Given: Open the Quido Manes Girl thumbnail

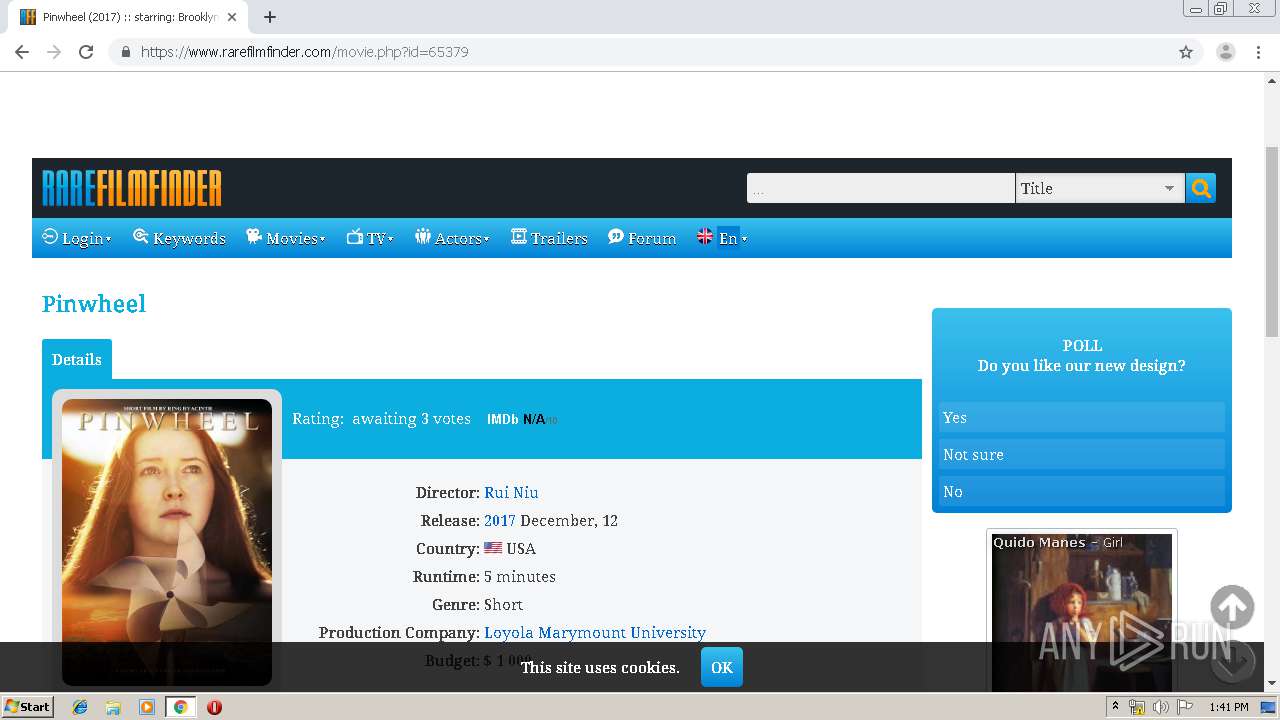Looking at the screenshot, I should pyautogui.click(x=1082, y=612).
